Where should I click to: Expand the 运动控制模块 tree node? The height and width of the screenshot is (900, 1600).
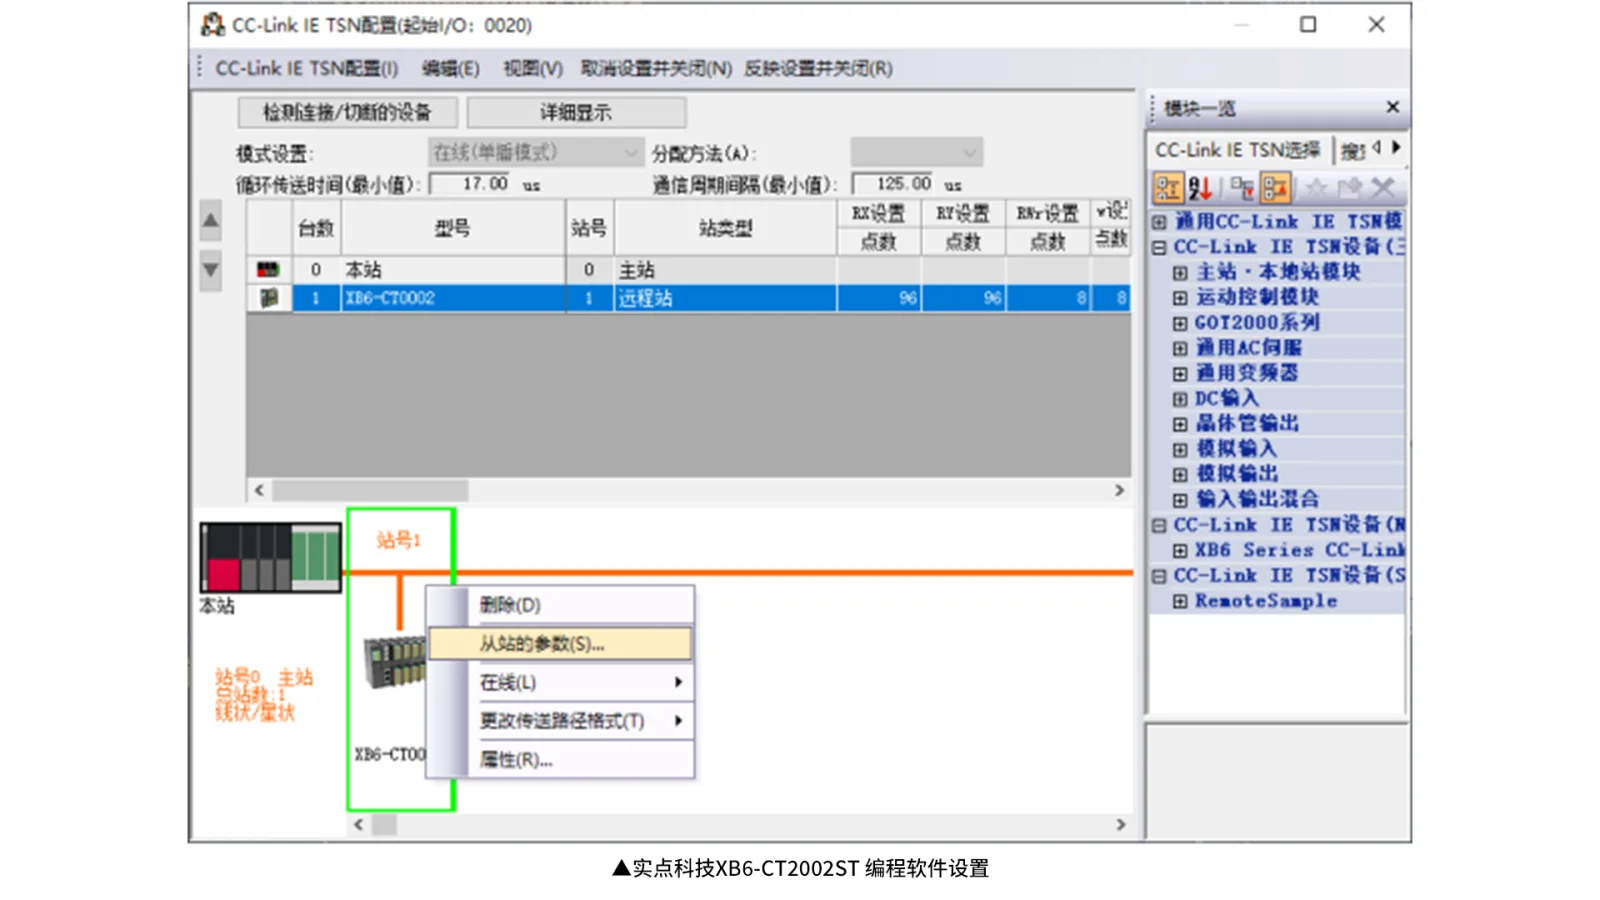(1180, 298)
